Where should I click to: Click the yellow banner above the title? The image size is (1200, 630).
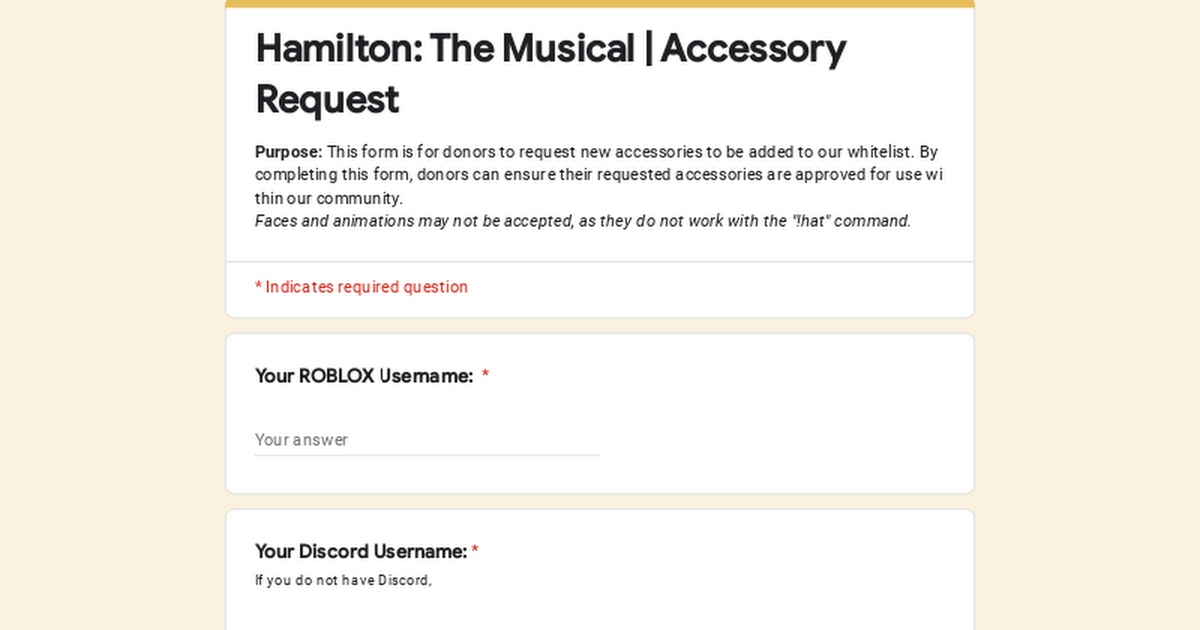(600, 3)
